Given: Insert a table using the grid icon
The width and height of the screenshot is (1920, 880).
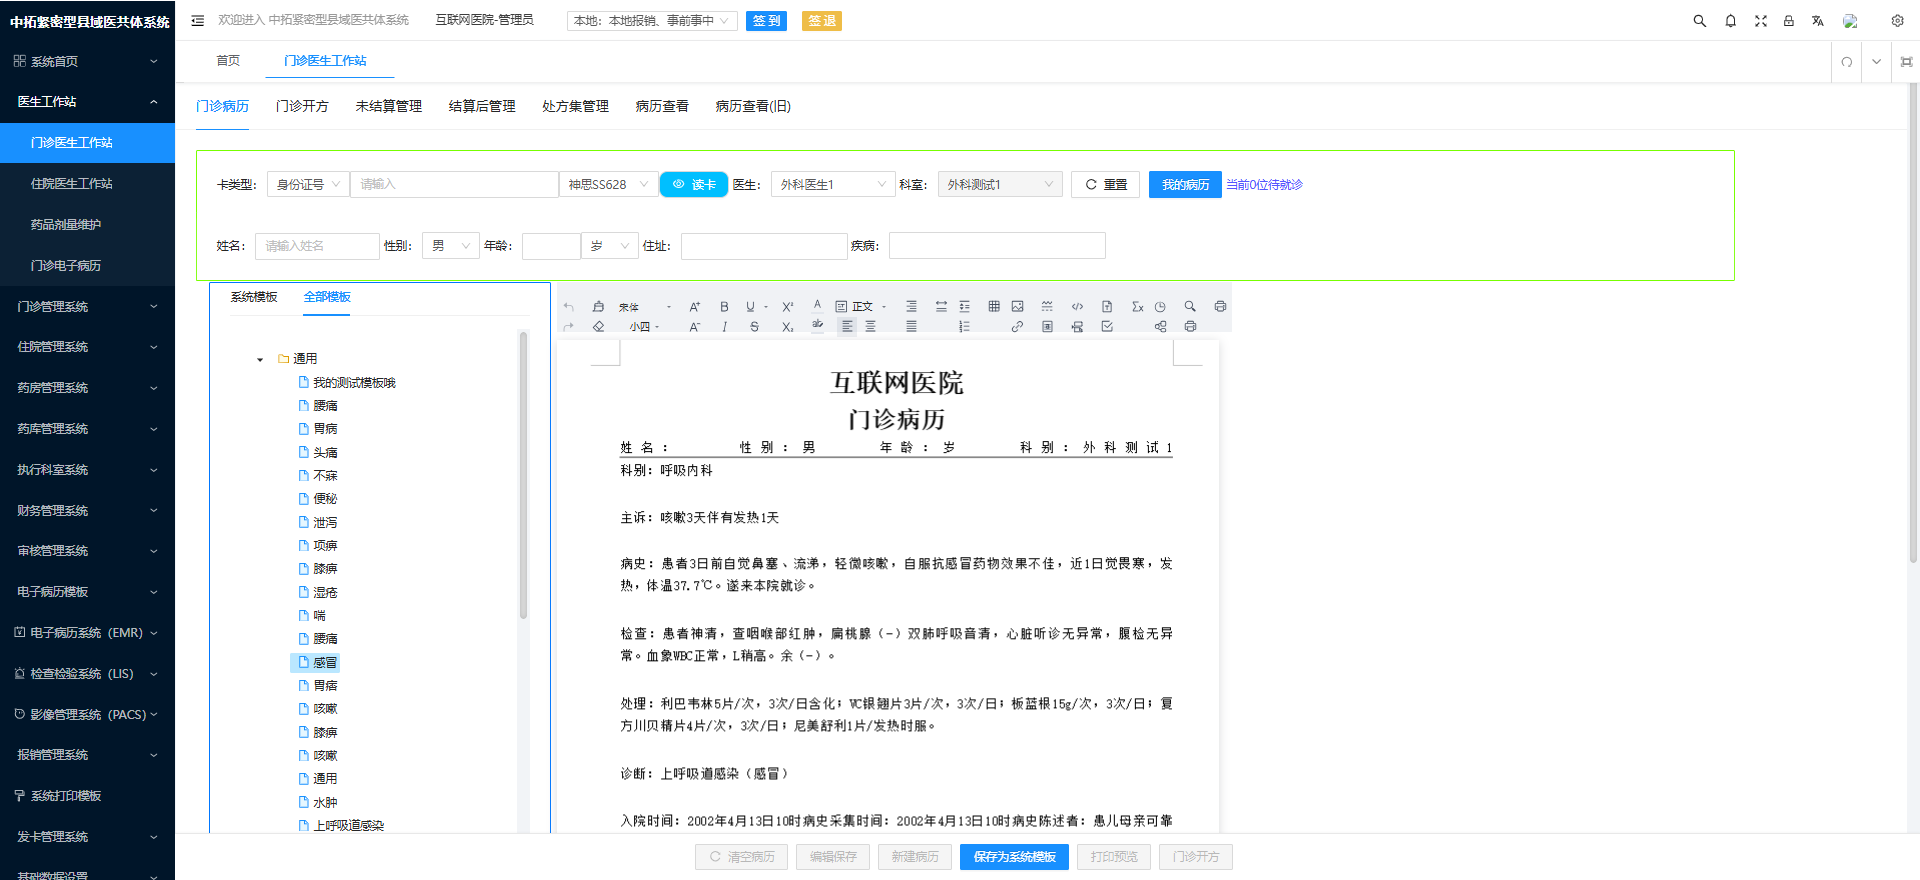Looking at the screenshot, I should pyautogui.click(x=994, y=307).
